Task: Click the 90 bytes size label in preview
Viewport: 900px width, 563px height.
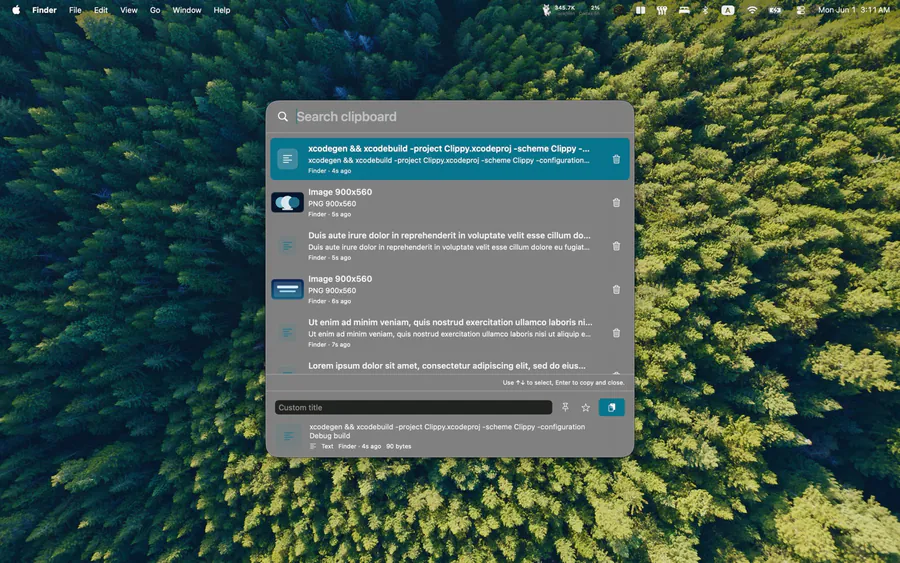Action: (x=398, y=446)
